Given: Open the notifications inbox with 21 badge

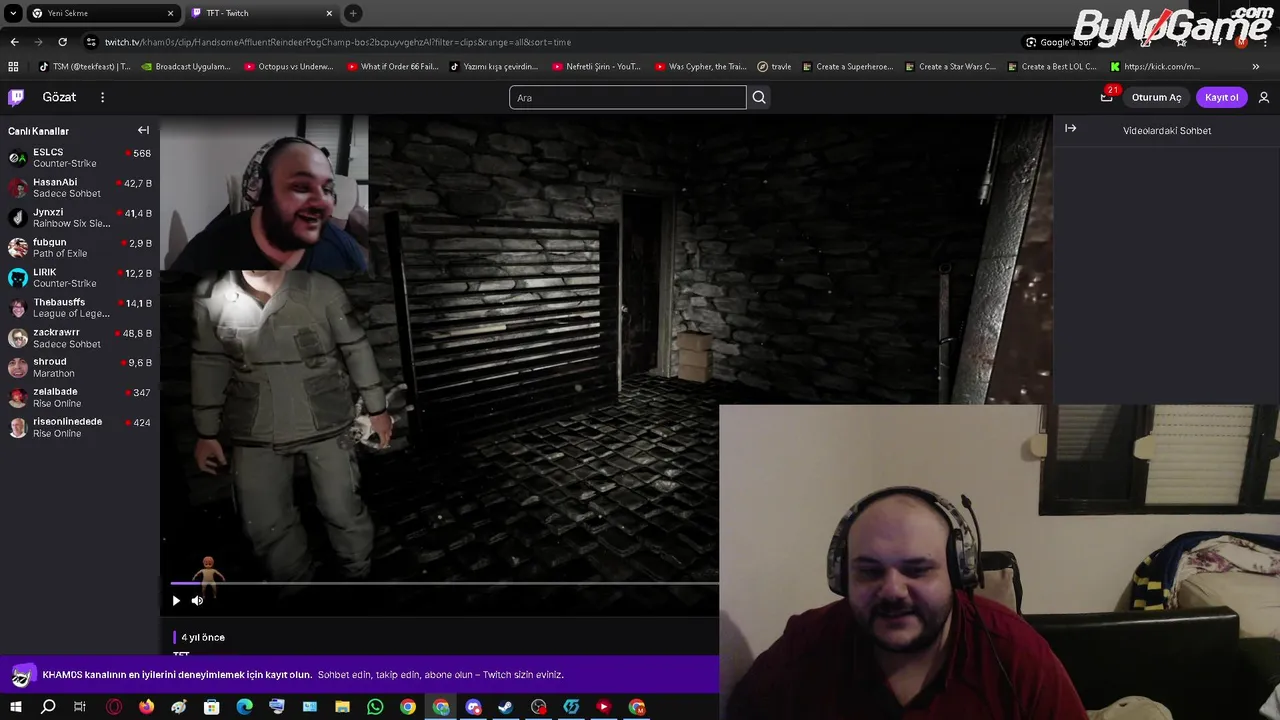Looking at the screenshot, I should (1107, 96).
